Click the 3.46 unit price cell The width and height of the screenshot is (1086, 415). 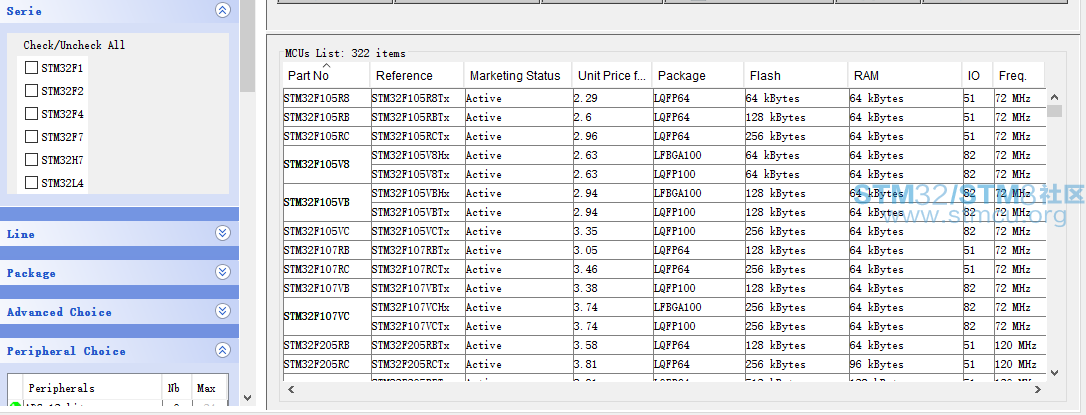612,269
